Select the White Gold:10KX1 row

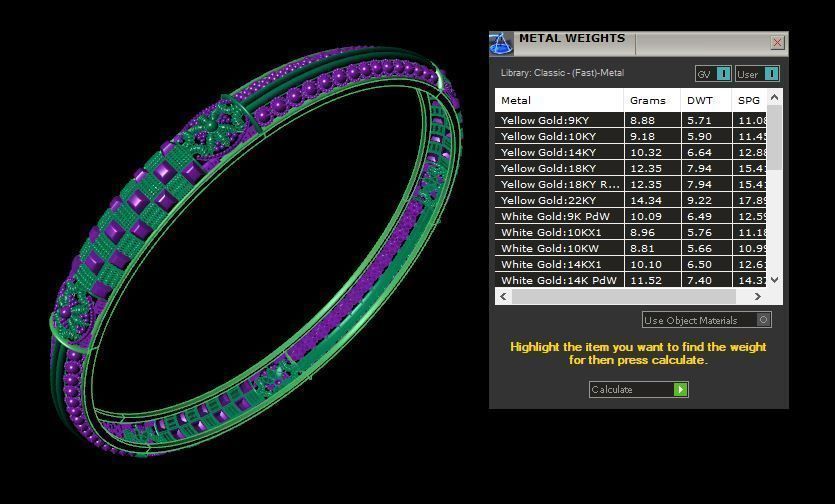[x=631, y=232]
